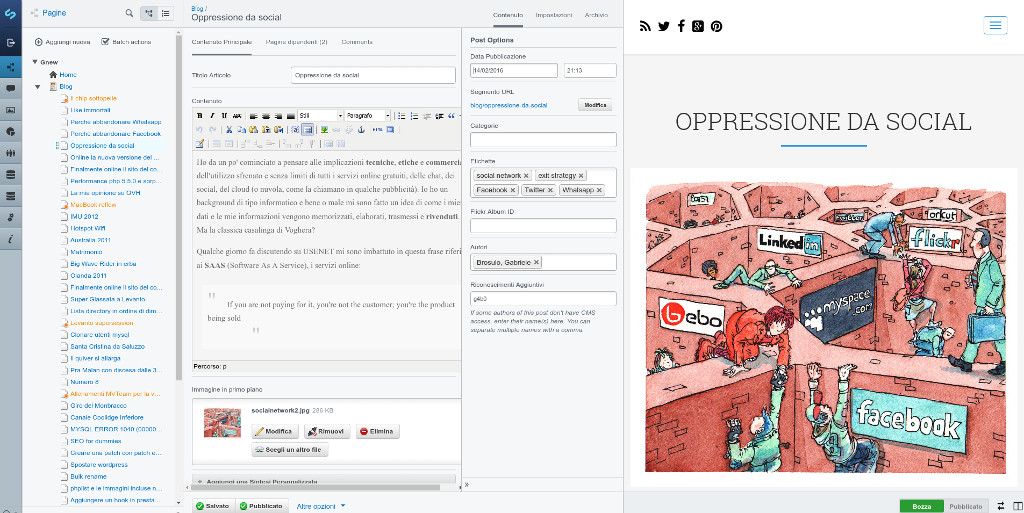Image resolution: width=1024 pixels, height=513 pixels.
Task: Click the Rimuovi image button
Action: (327, 431)
